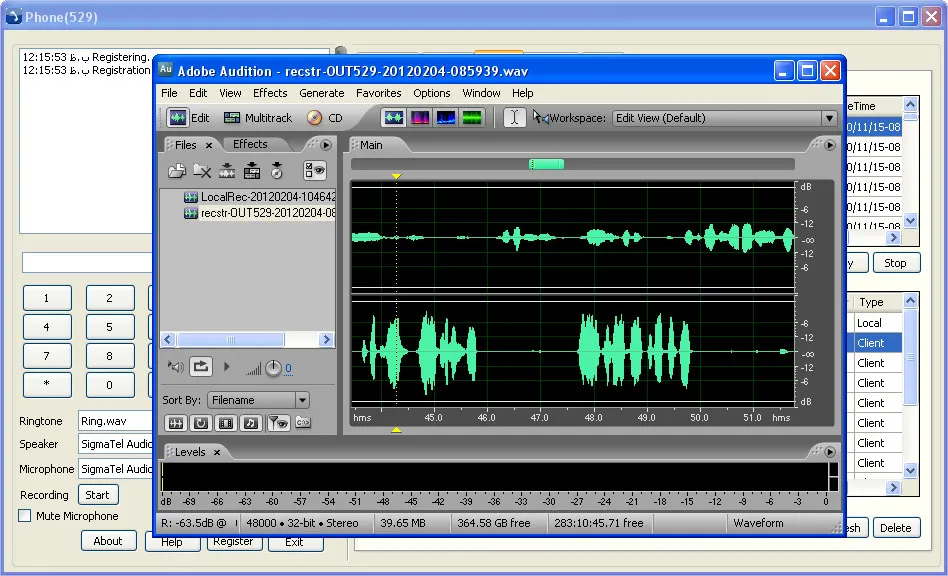Open the Window menu
Screen dimensions: 948x576
click(x=481, y=93)
